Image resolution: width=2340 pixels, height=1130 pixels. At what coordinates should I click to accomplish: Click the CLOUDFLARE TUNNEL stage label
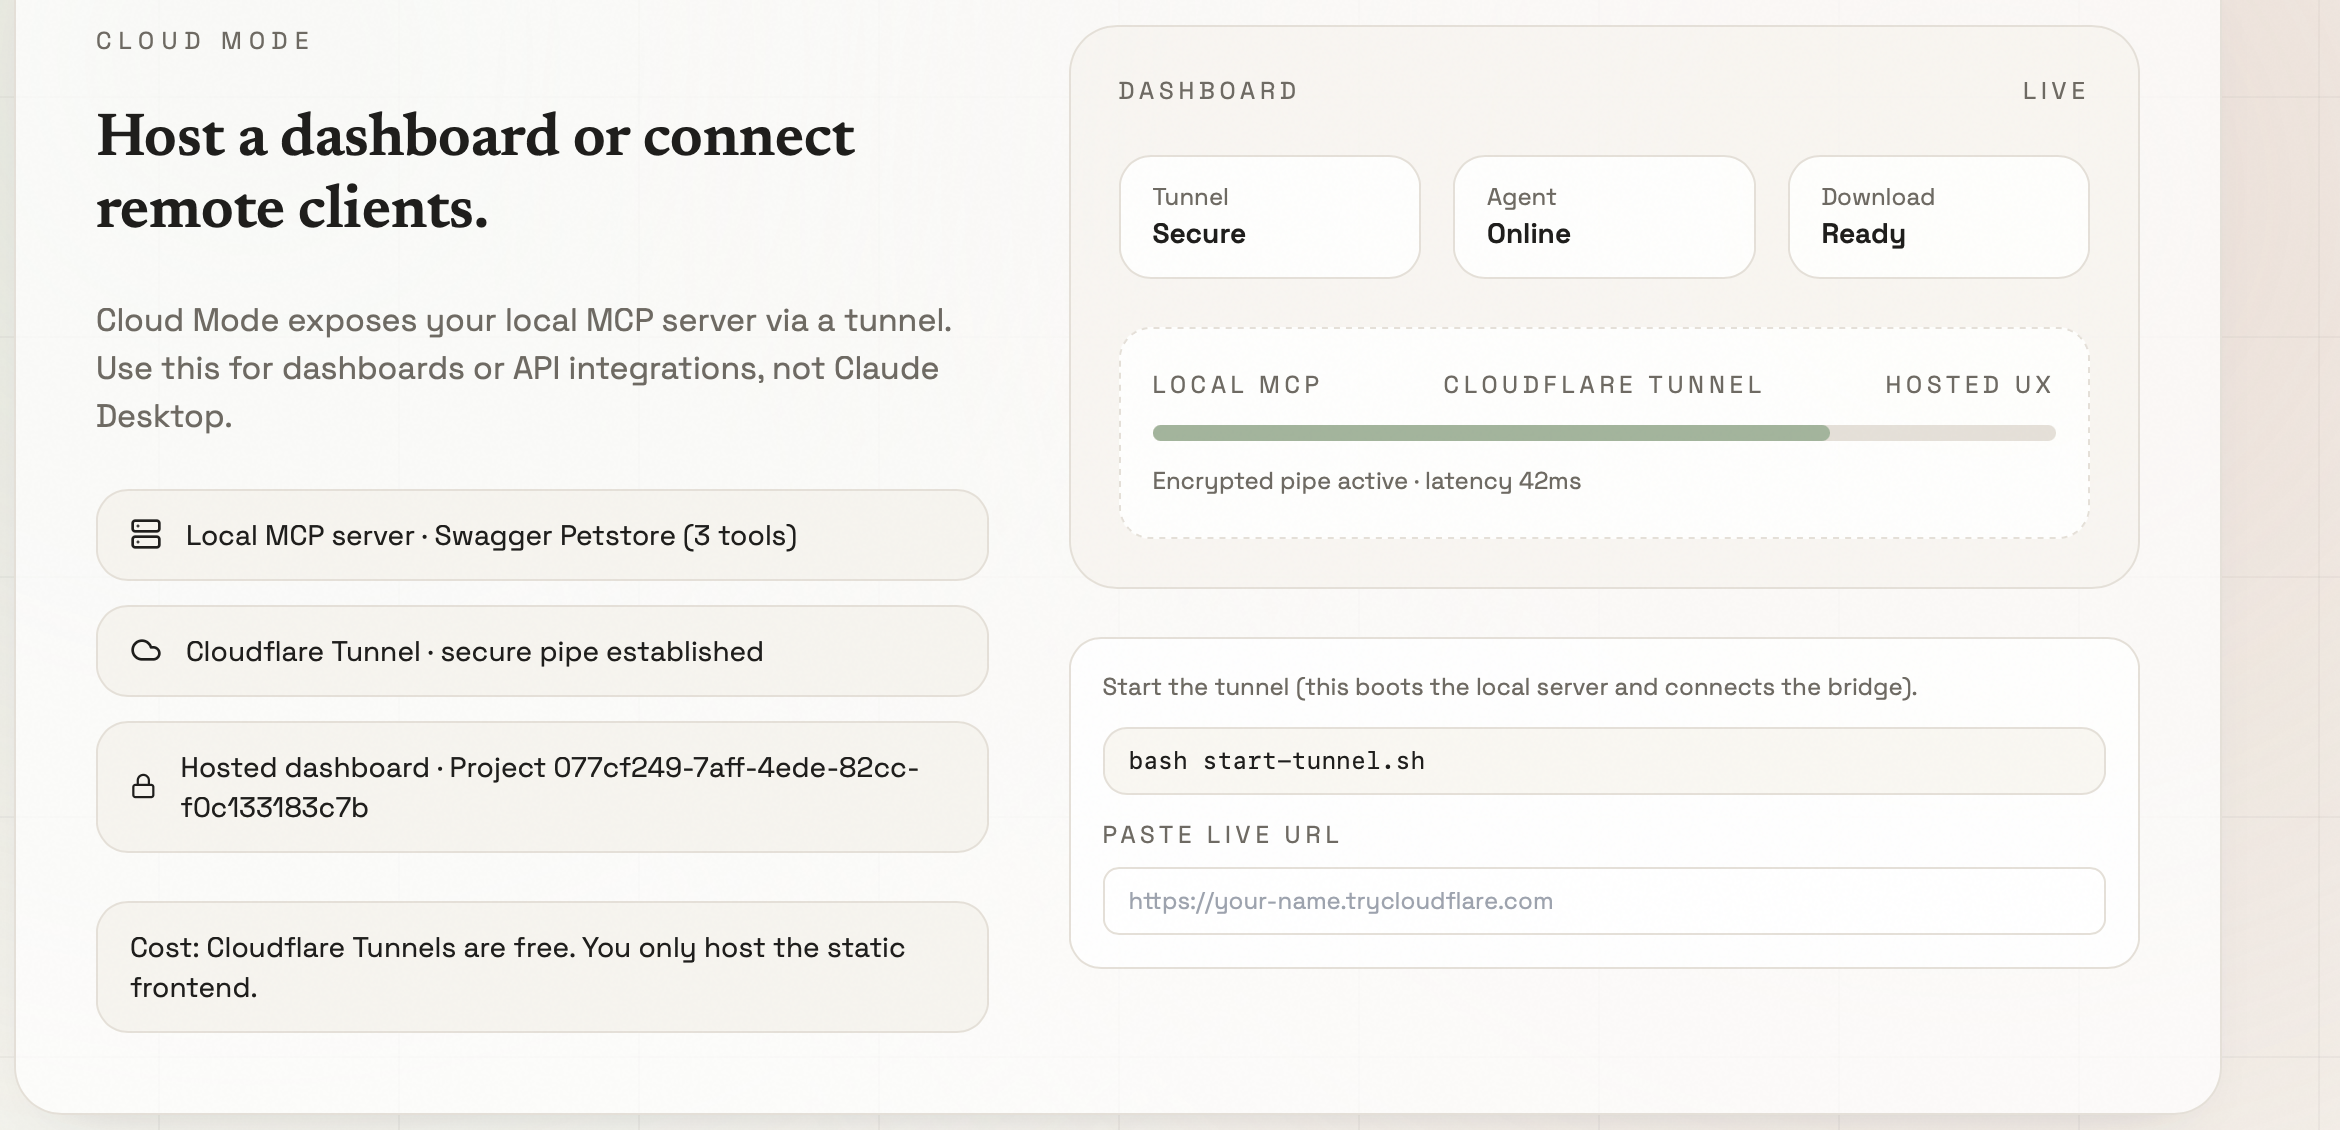pos(1602,385)
